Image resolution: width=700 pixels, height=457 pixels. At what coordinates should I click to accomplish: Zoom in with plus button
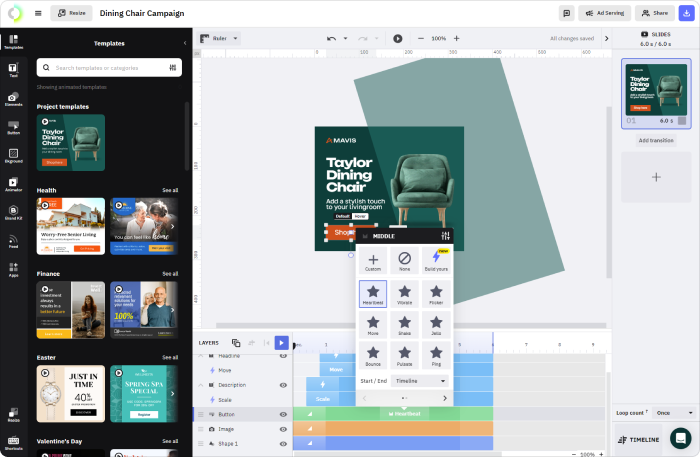456,38
